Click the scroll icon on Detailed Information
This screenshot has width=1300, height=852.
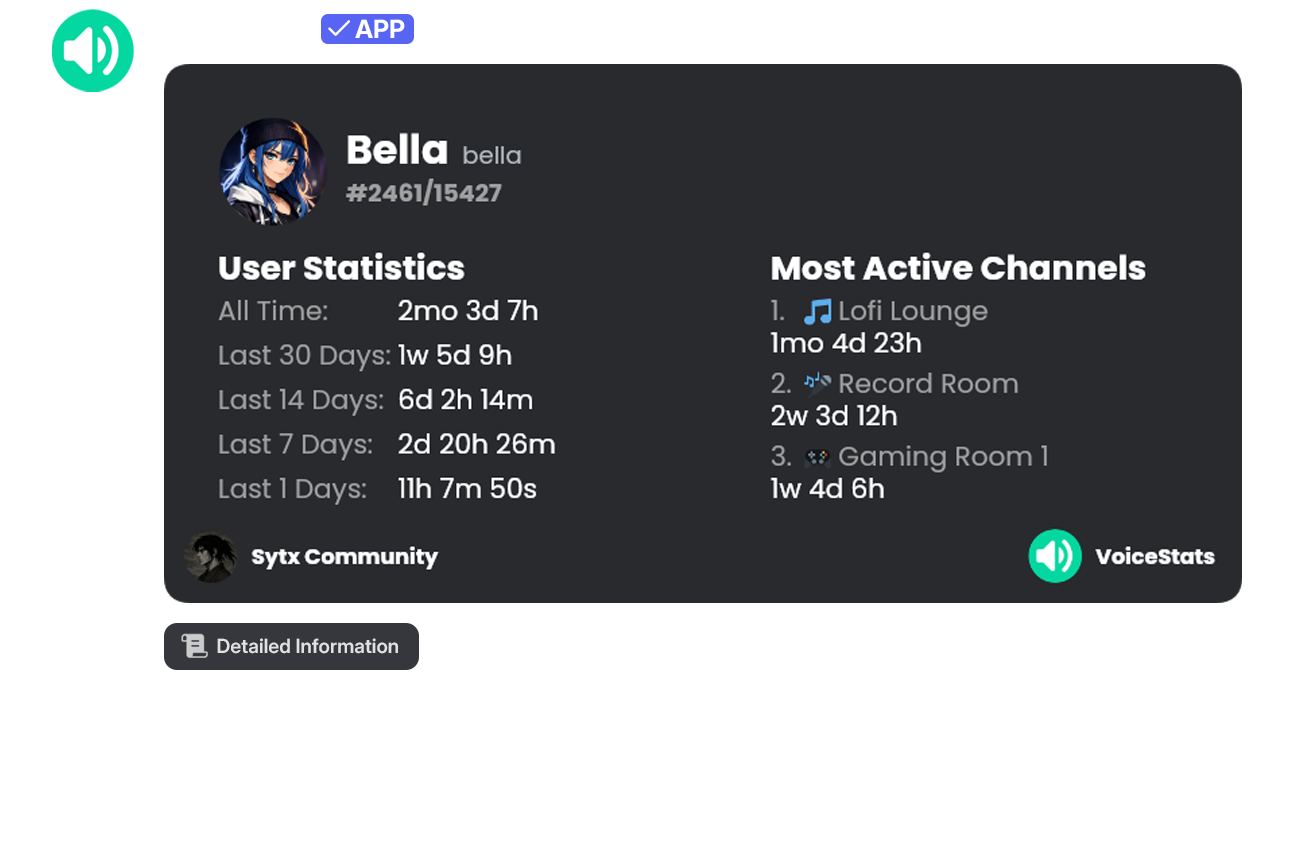click(194, 646)
